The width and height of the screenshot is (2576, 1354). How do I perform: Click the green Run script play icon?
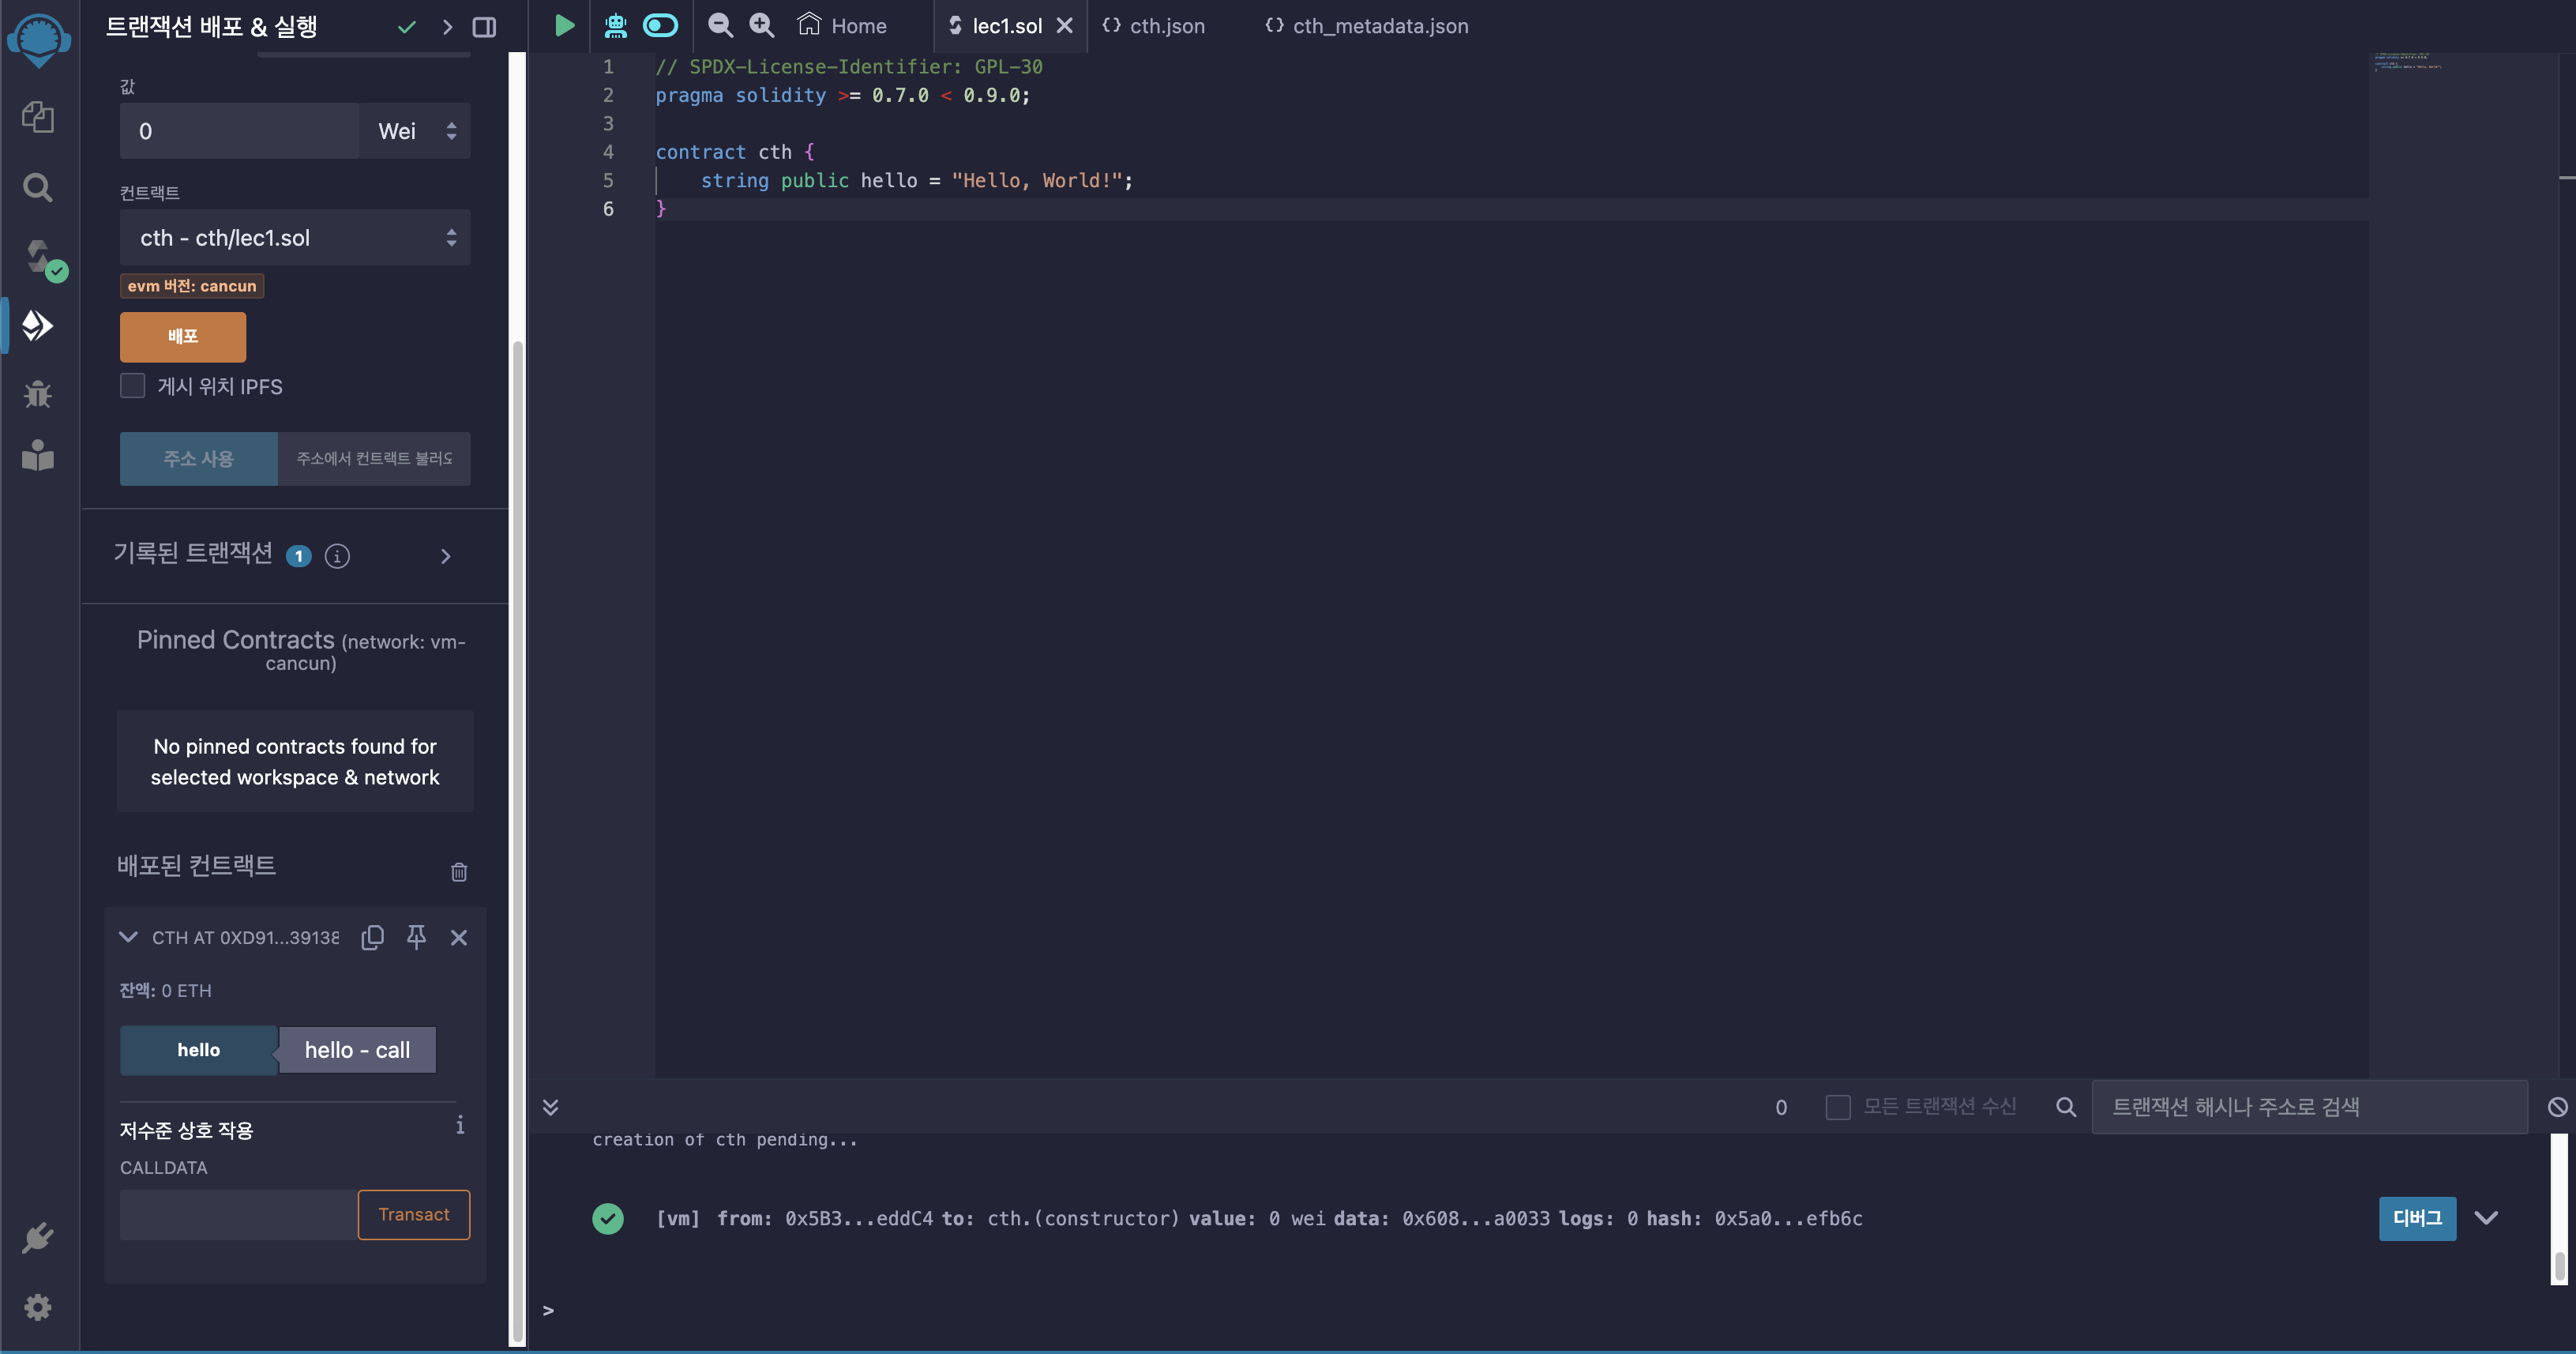point(564,26)
